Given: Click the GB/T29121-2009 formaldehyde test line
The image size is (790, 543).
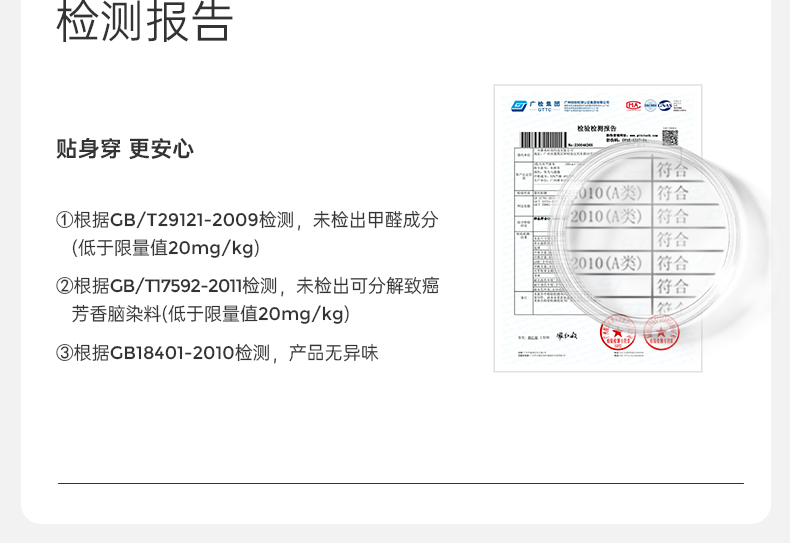Looking at the screenshot, I should [247, 220].
